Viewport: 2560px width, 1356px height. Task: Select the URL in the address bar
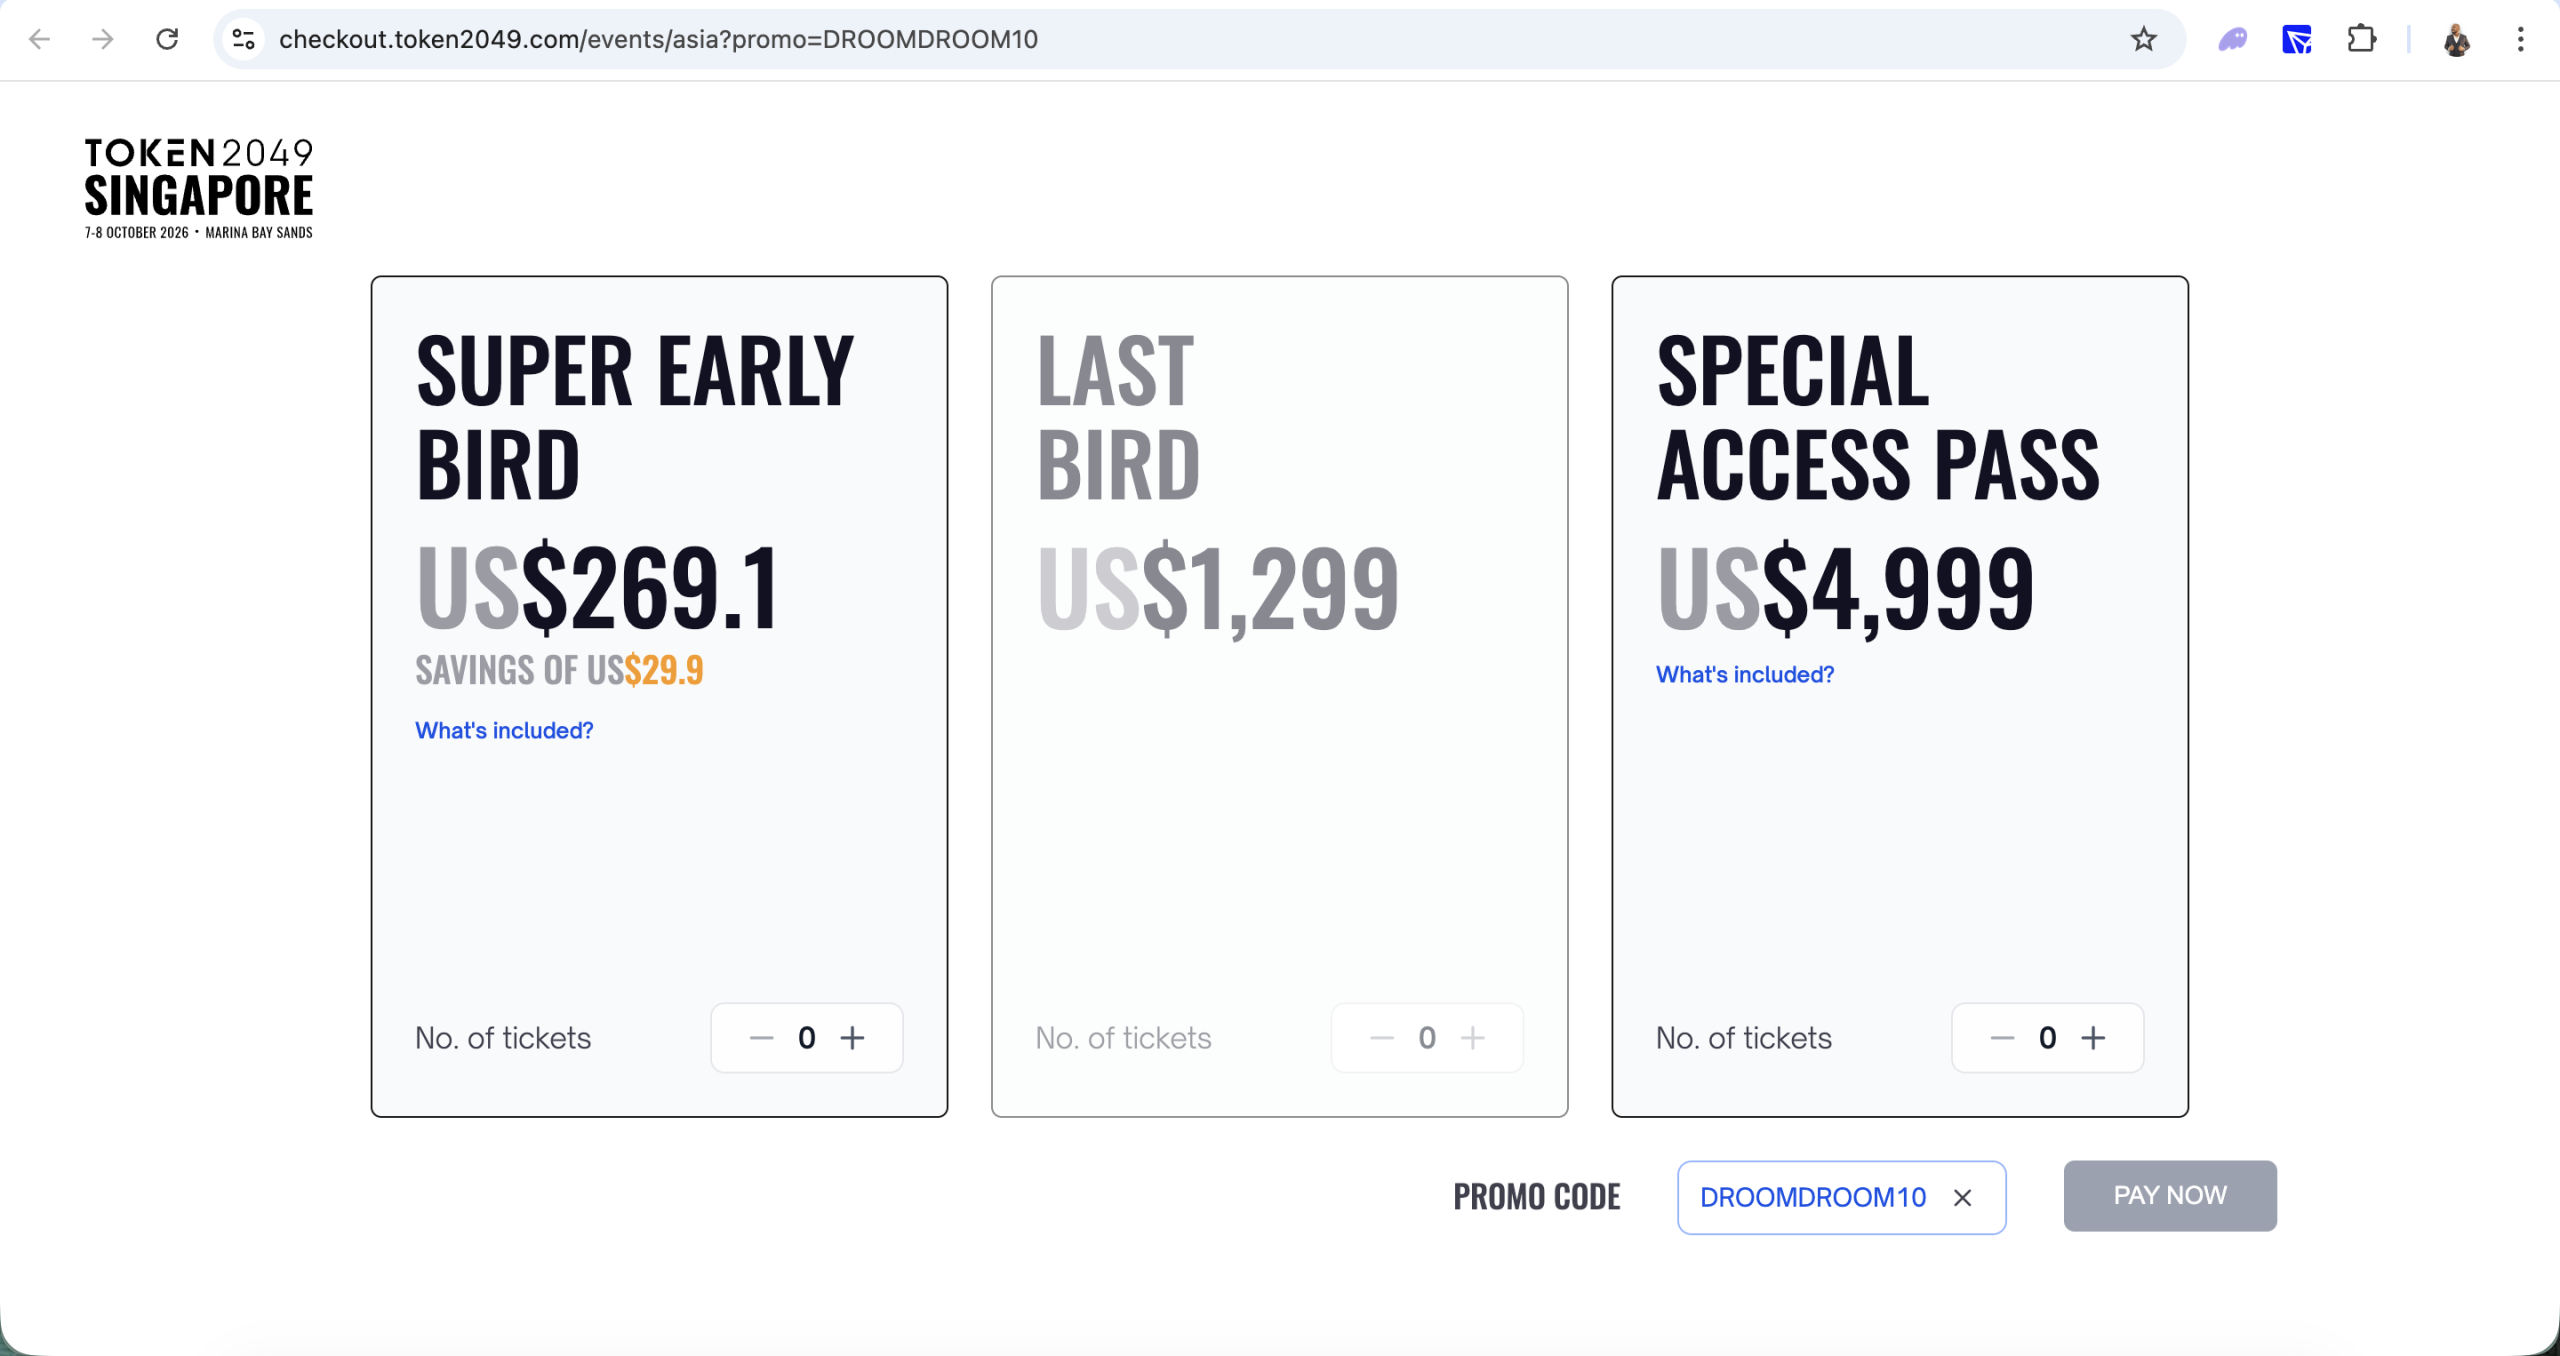[658, 39]
